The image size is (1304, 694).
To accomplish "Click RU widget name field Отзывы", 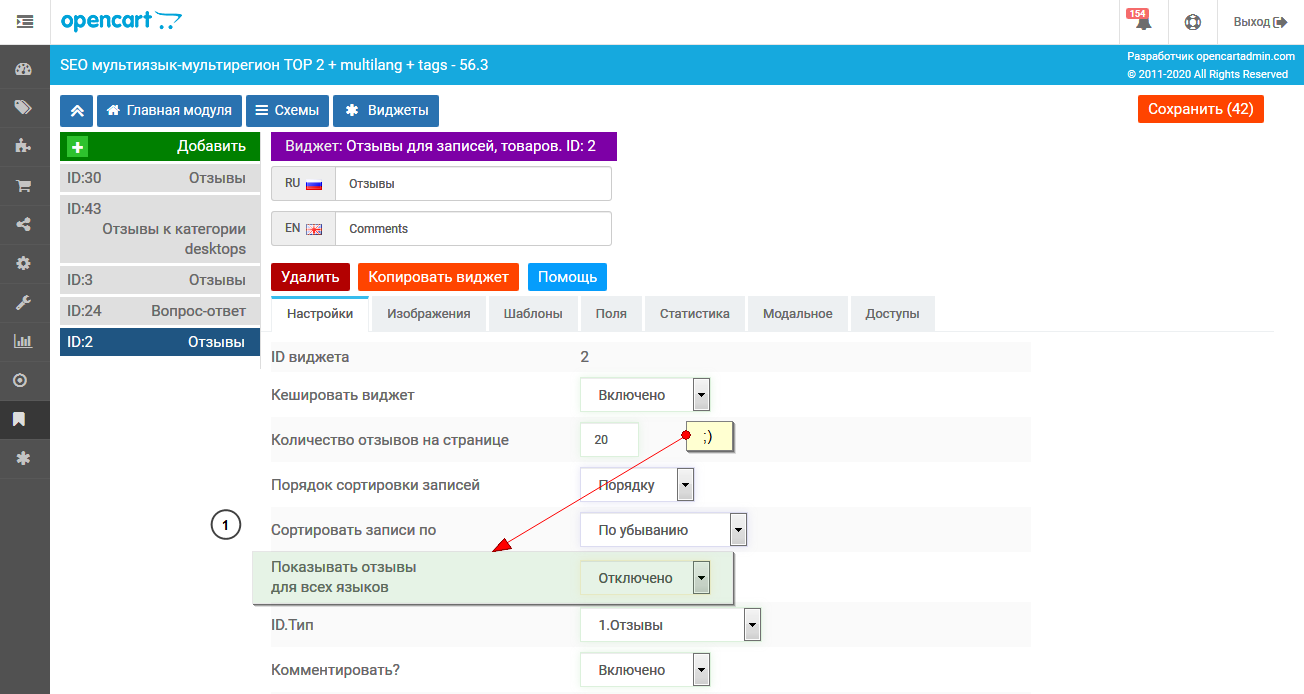I will 473,184.
